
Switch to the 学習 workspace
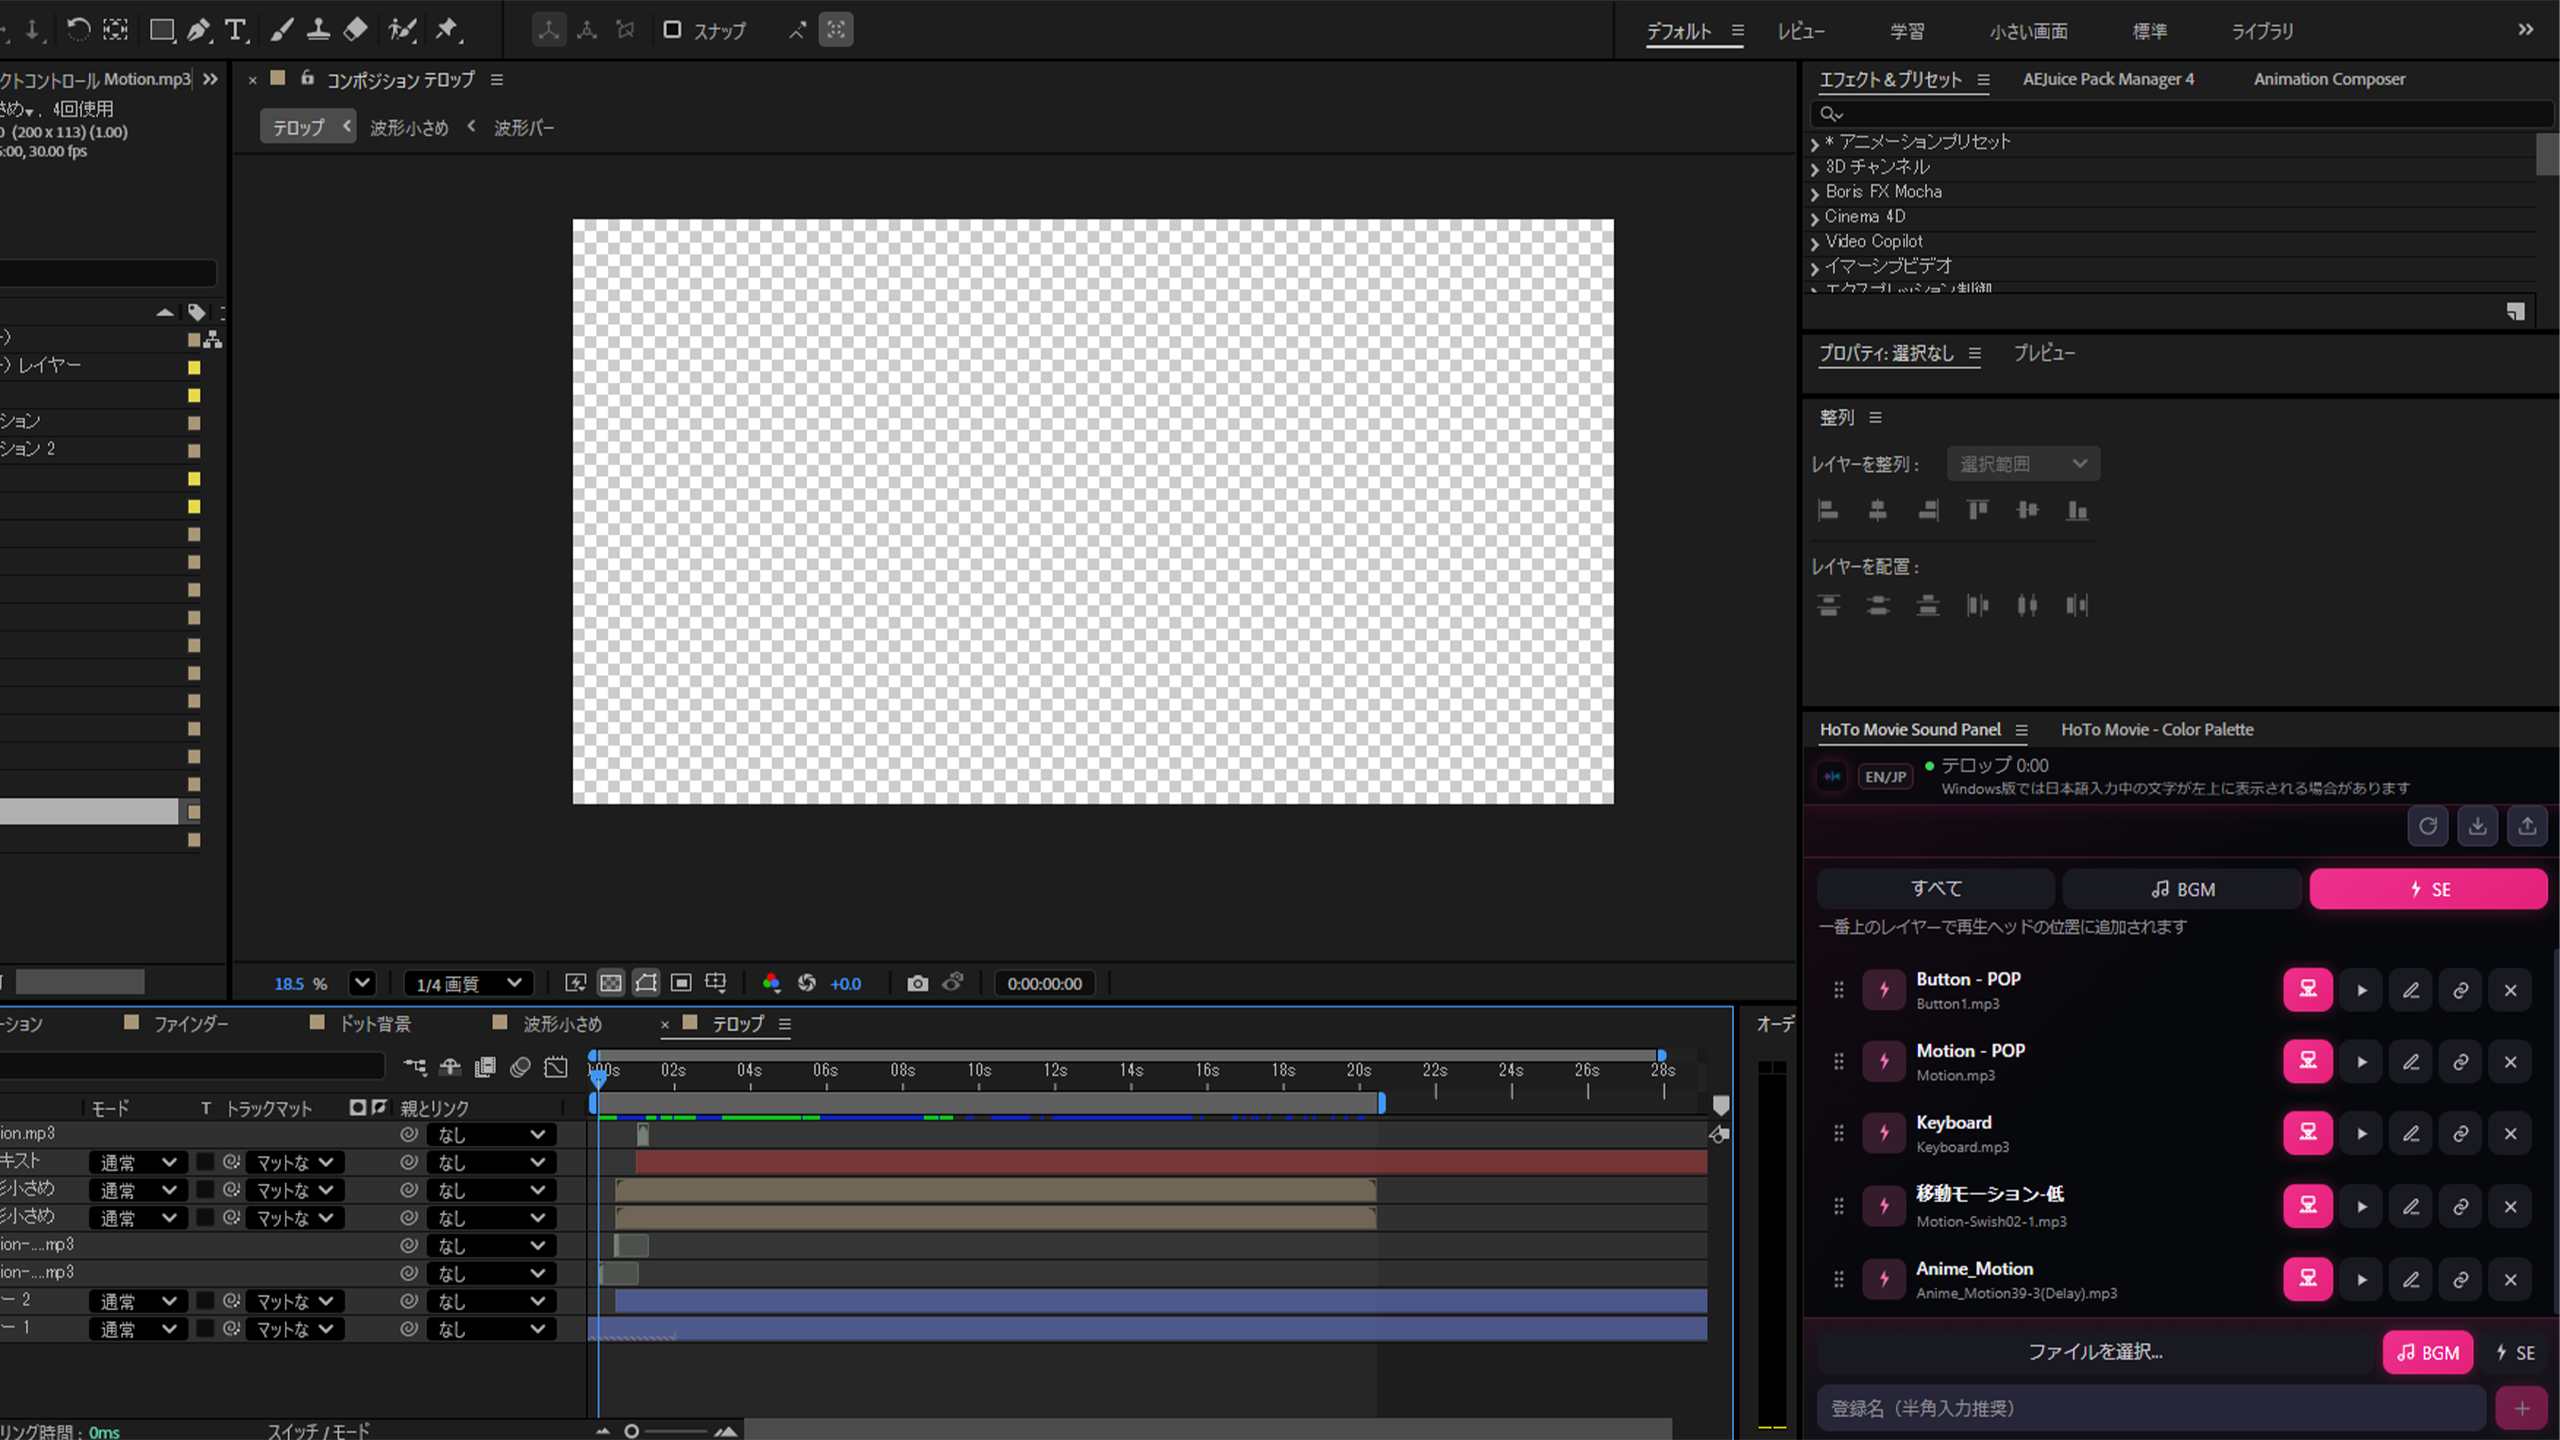[1907, 31]
